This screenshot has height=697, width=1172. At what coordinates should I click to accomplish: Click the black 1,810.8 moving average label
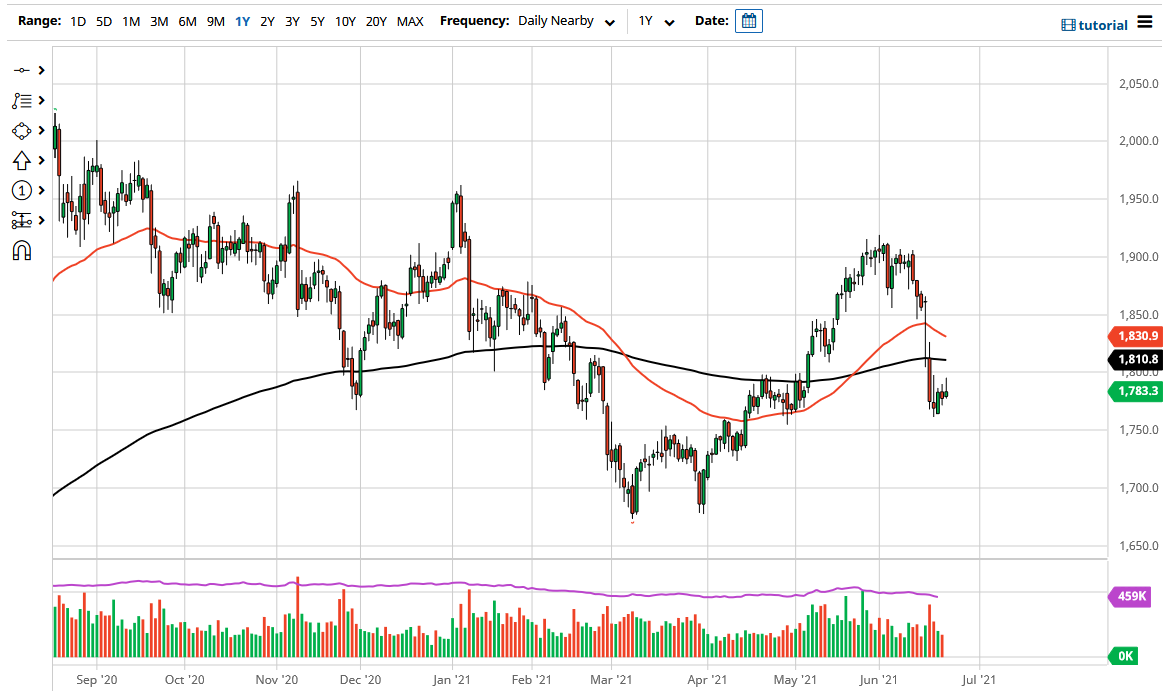[1136, 360]
